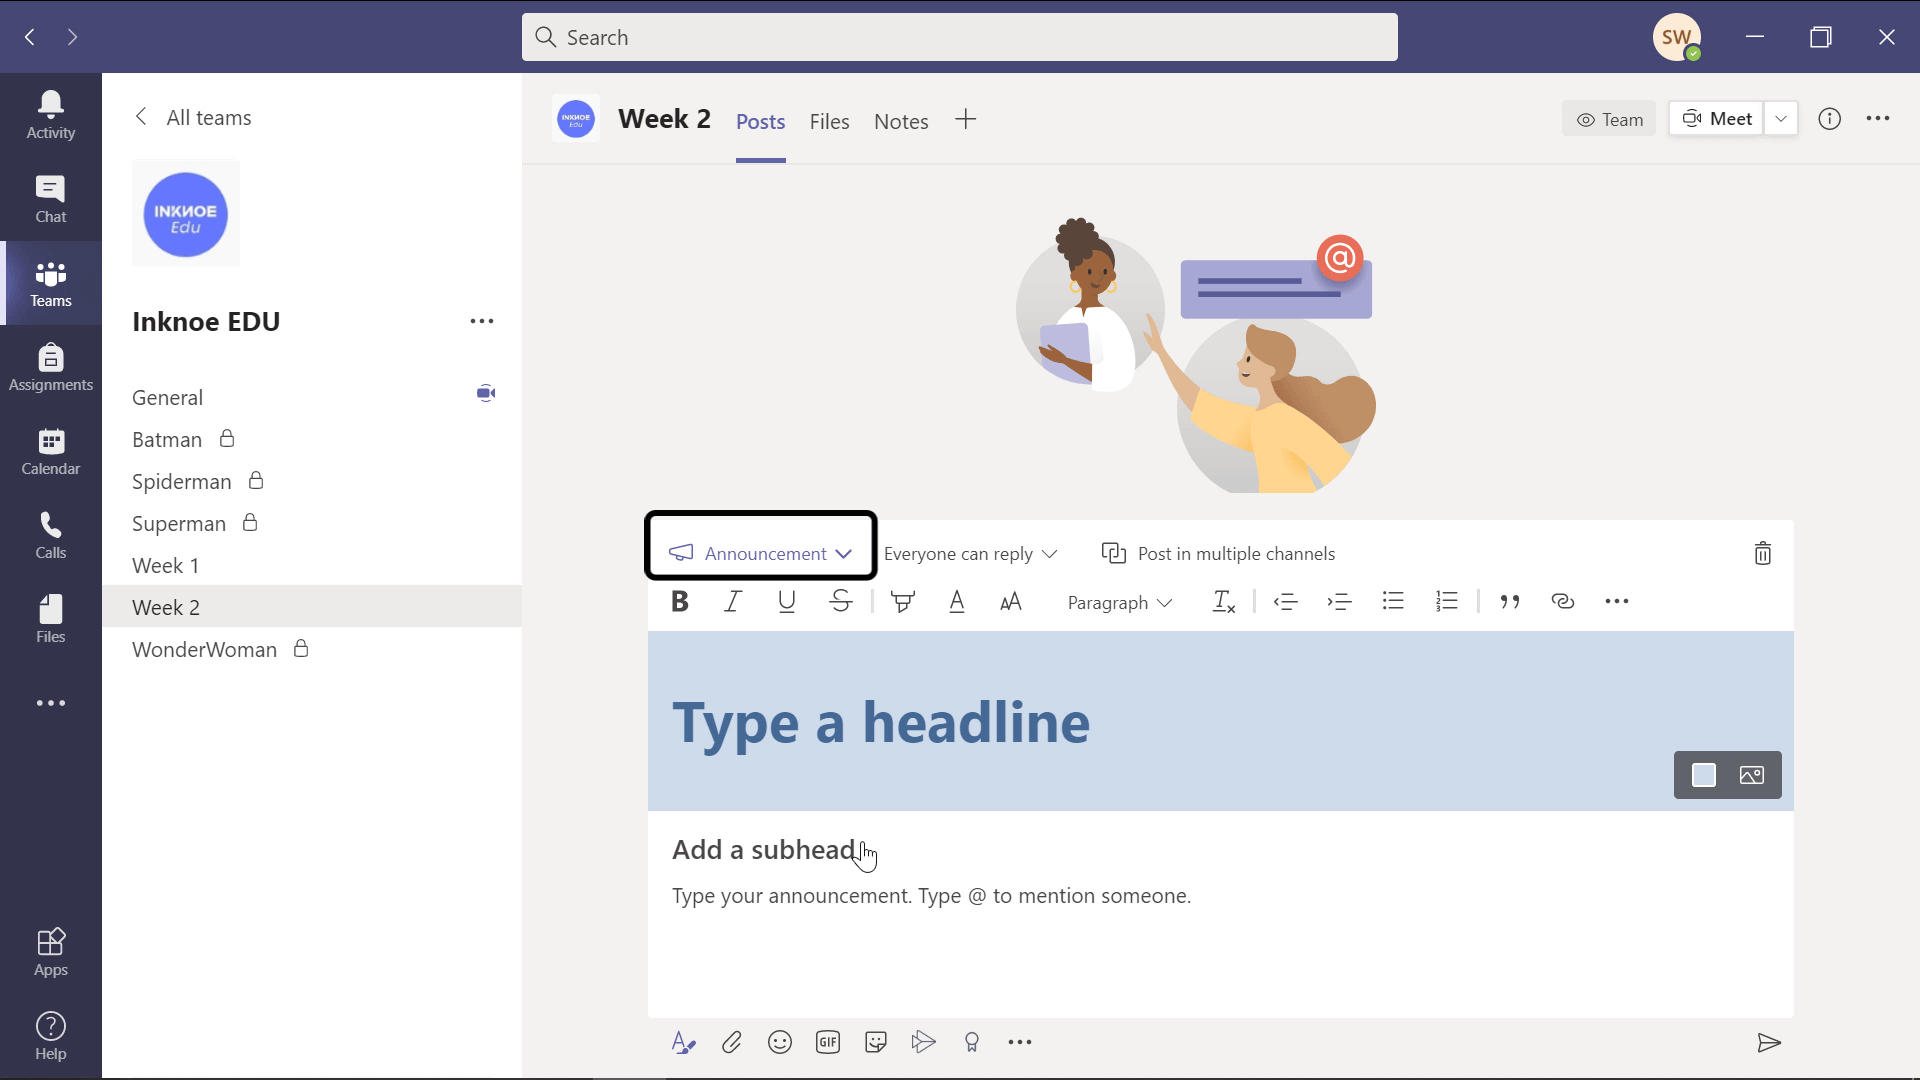Switch to the Notes tab
Viewport: 1920px width, 1080px height.
[x=902, y=120]
